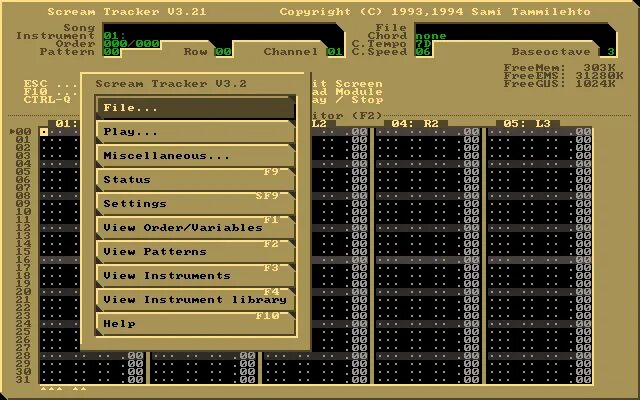Click the C.Tempo 7D value
The height and width of the screenshot is (400, 640).
coord(423,44)
